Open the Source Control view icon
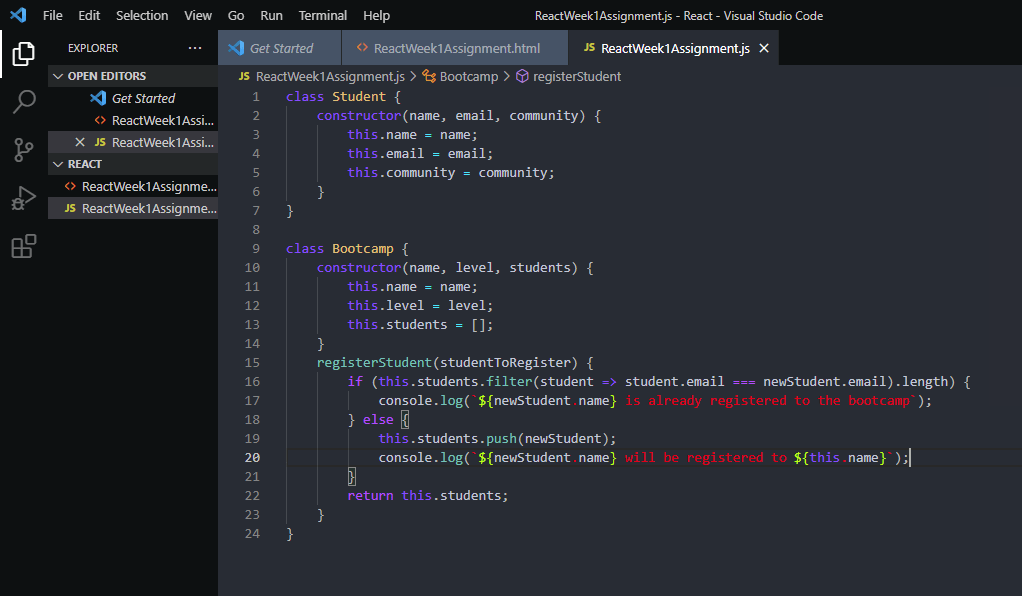 (x=24, y=150)
